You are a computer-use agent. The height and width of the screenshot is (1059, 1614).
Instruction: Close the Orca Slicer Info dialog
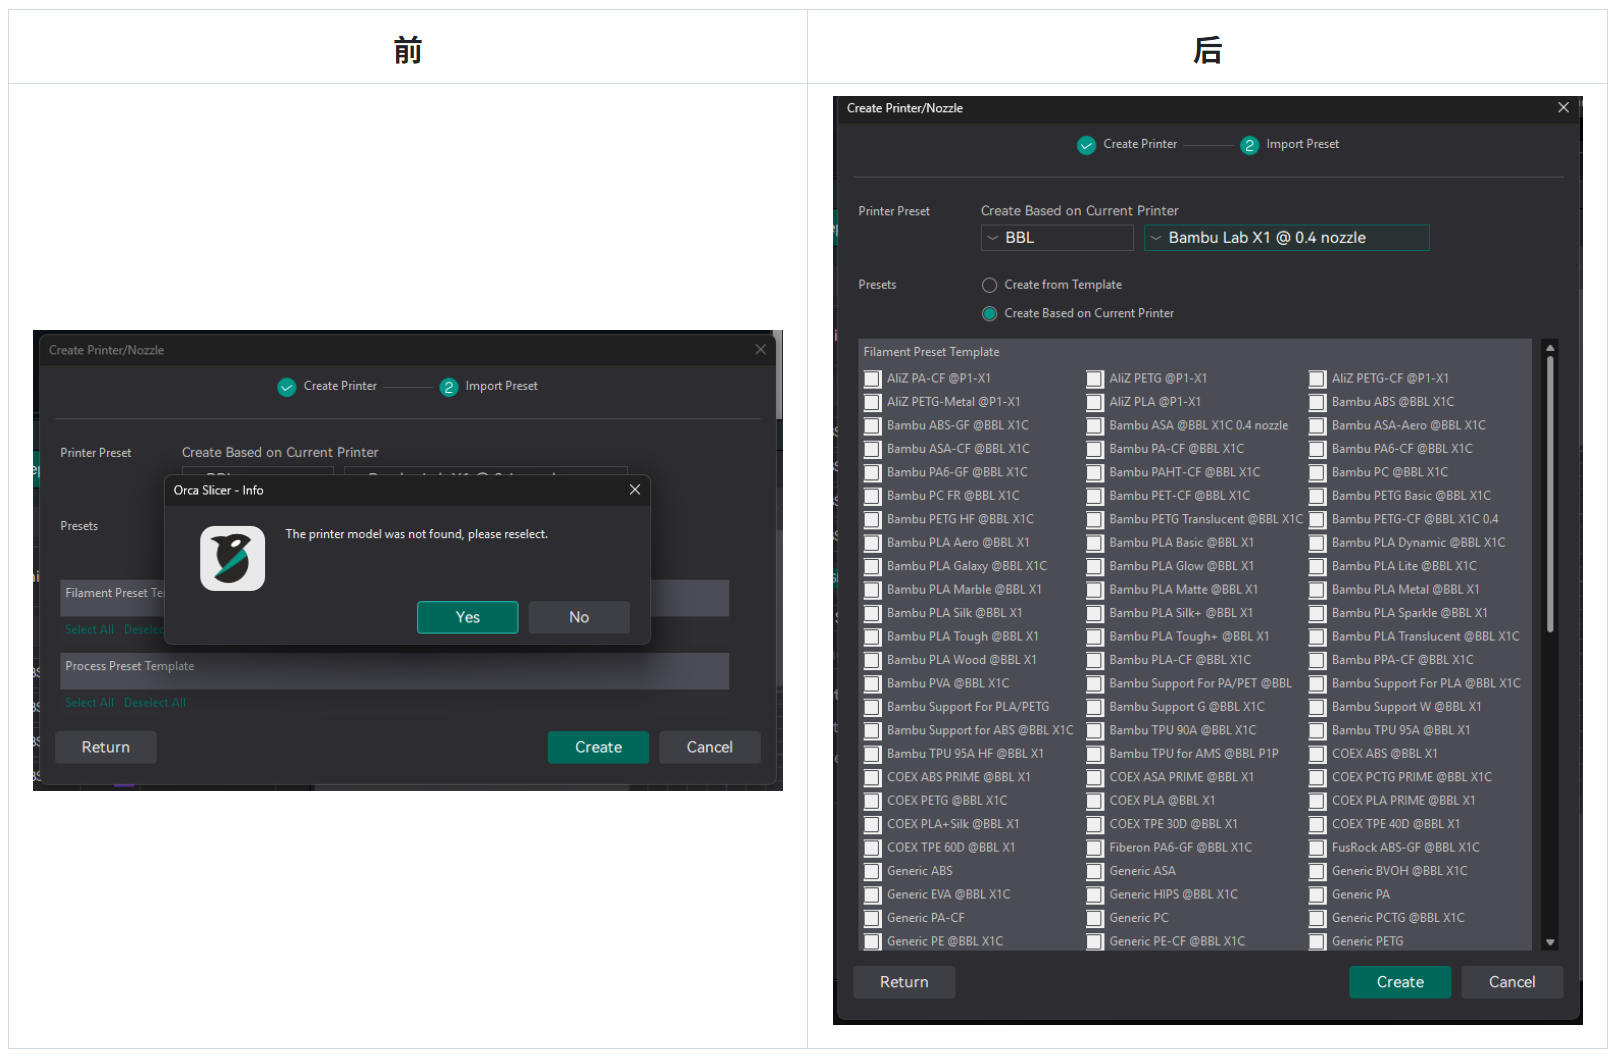coord(635,490)
